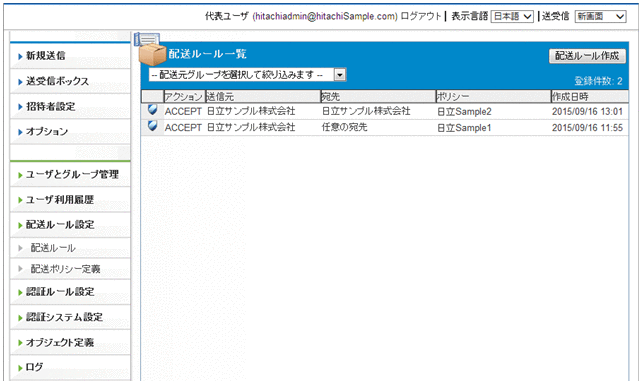
Task: Click the 日立Sample1 policy cell
Action: 464,128
